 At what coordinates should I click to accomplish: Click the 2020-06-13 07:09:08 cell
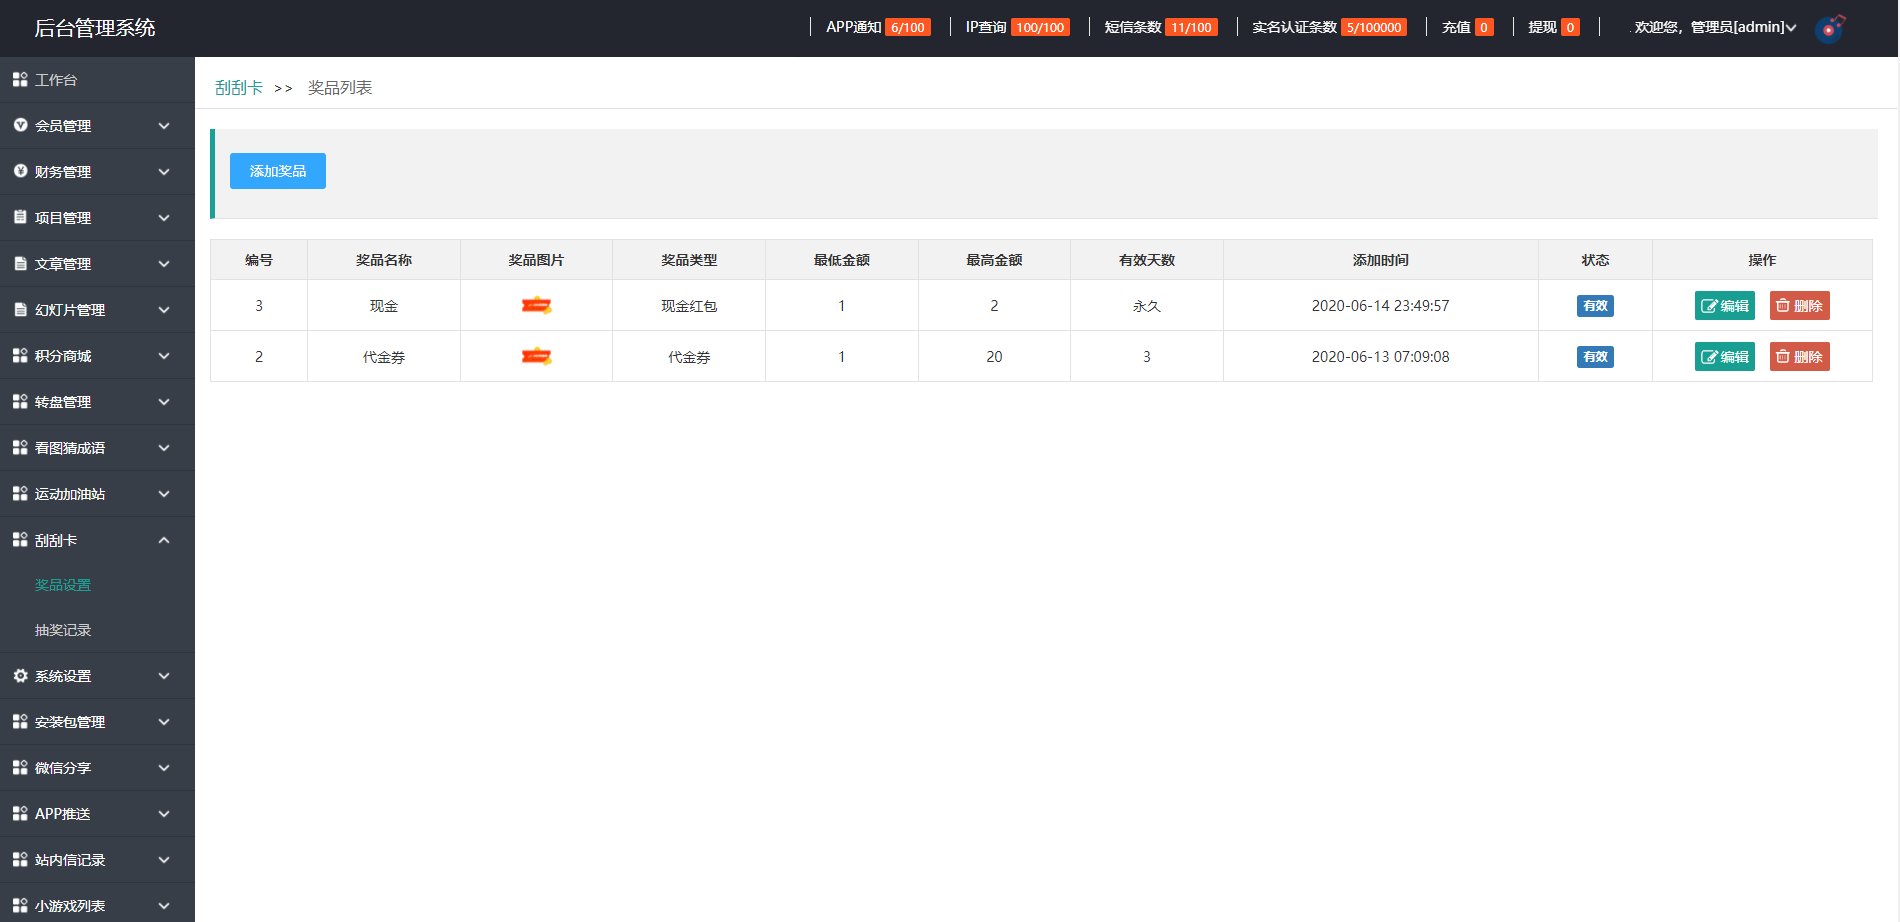(1380, 357)
